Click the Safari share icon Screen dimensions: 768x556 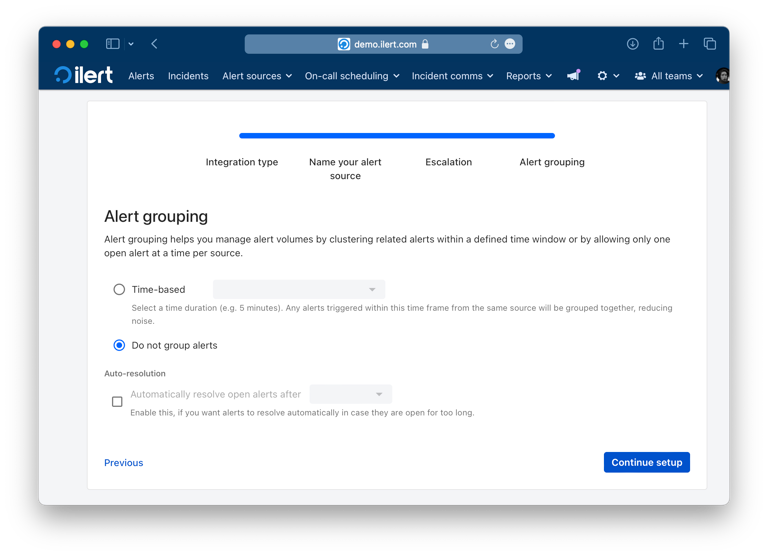point(658,44)
